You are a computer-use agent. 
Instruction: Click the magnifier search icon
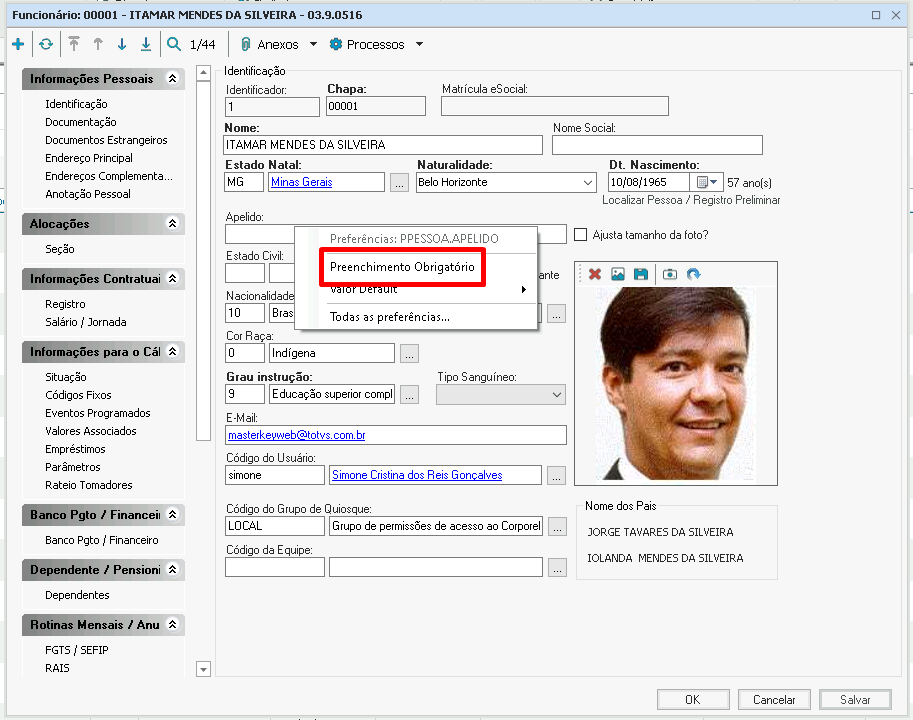pos(174,44)
